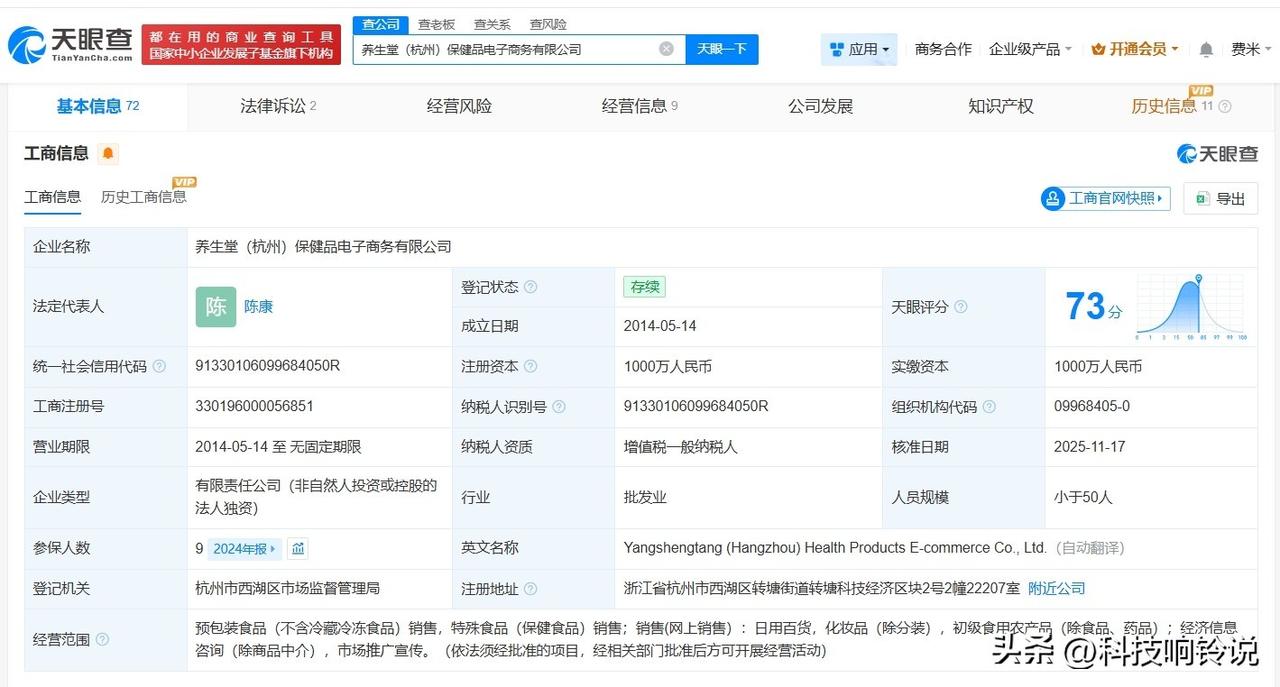
Task: Expand the 2024年报 report selector
Action: click(x=245, y=548)
